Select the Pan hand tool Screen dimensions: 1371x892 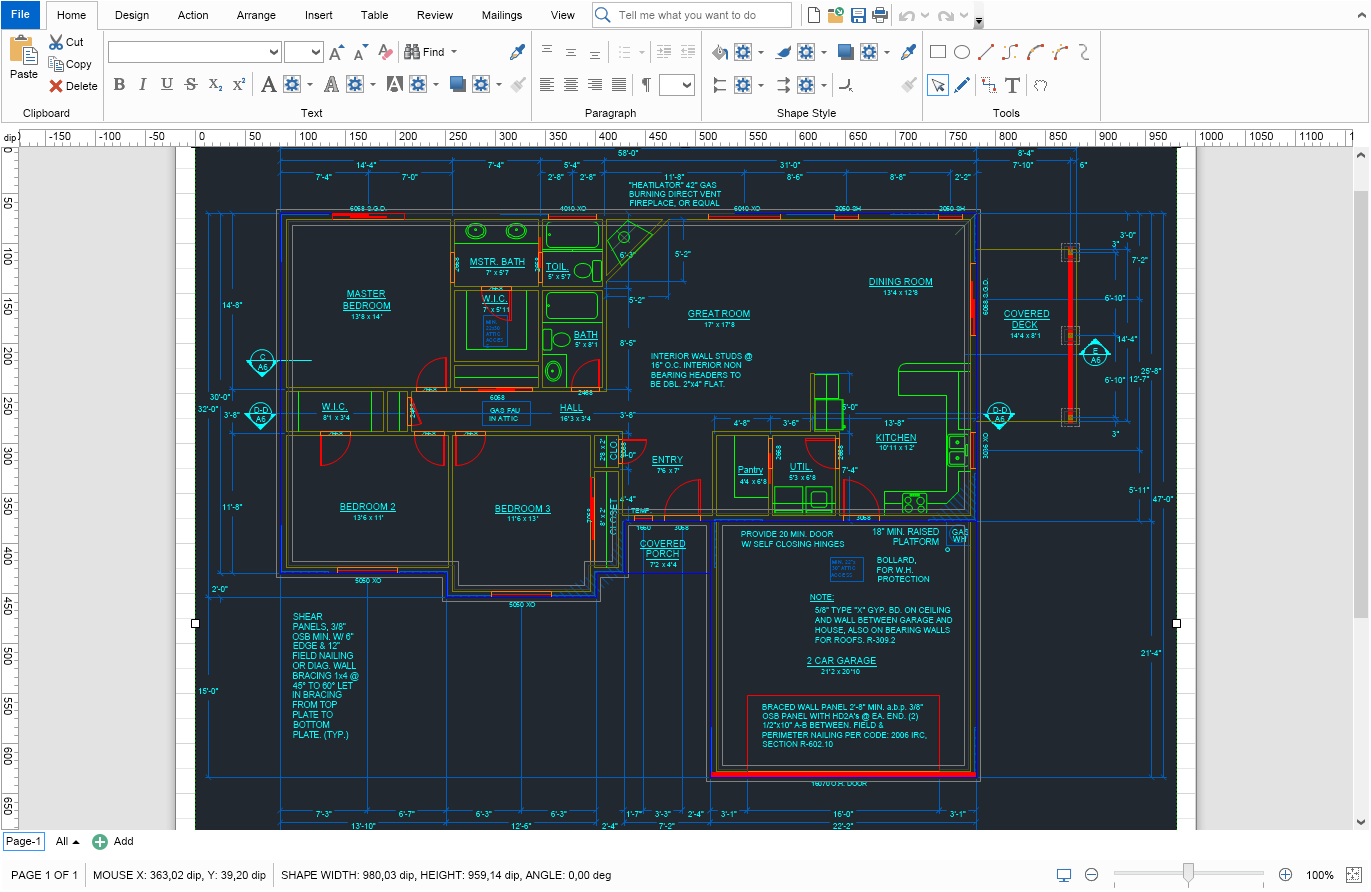[1040, 85]
